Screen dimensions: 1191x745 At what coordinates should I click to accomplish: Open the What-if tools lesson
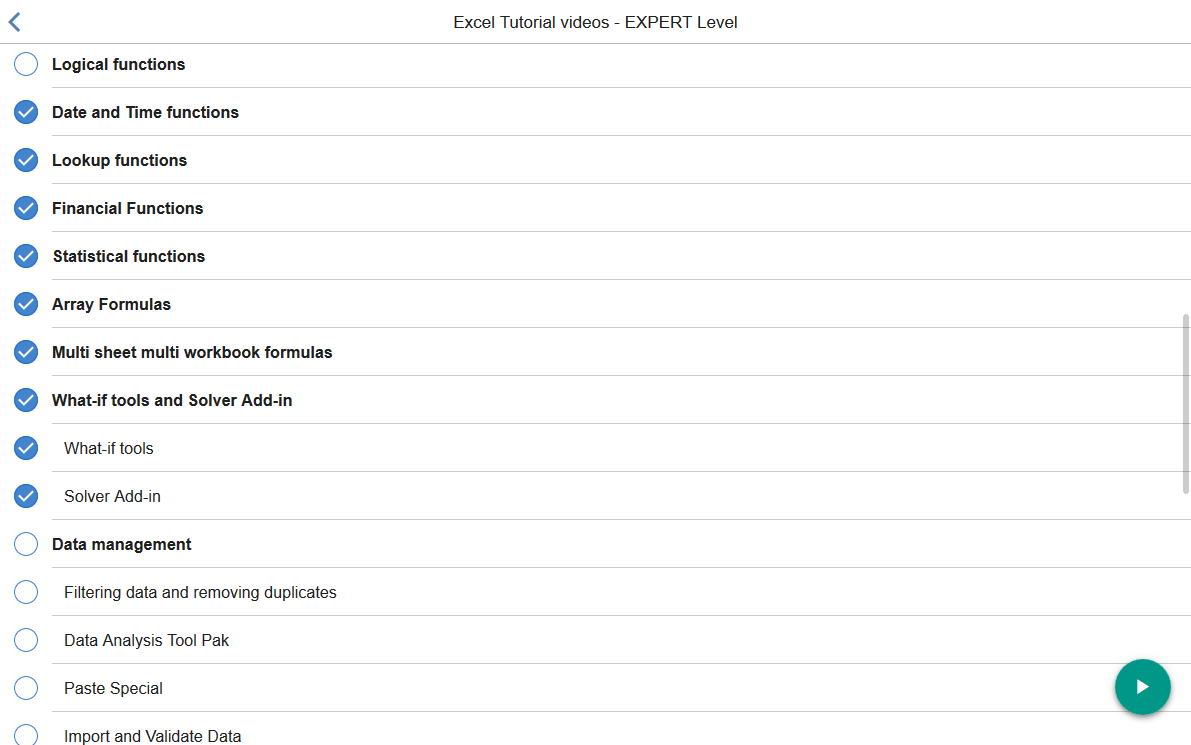109,448
